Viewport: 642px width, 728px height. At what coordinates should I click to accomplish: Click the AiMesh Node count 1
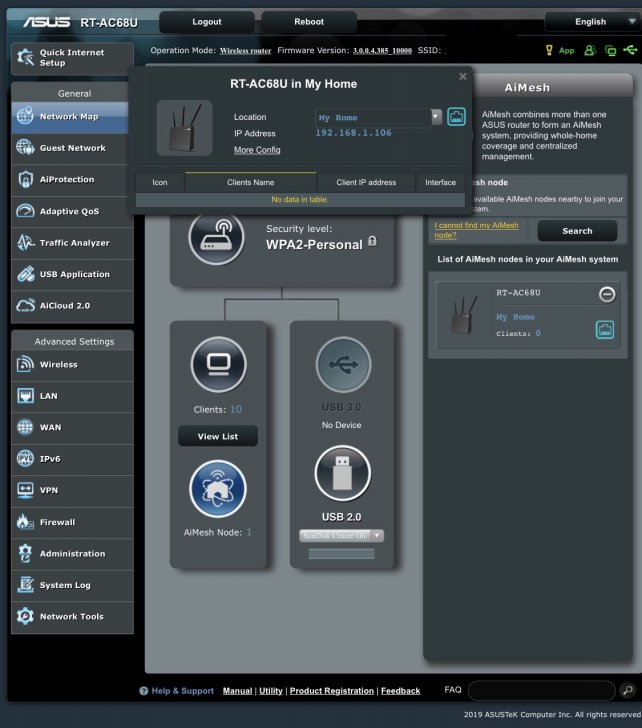click(x=249, y=533)
